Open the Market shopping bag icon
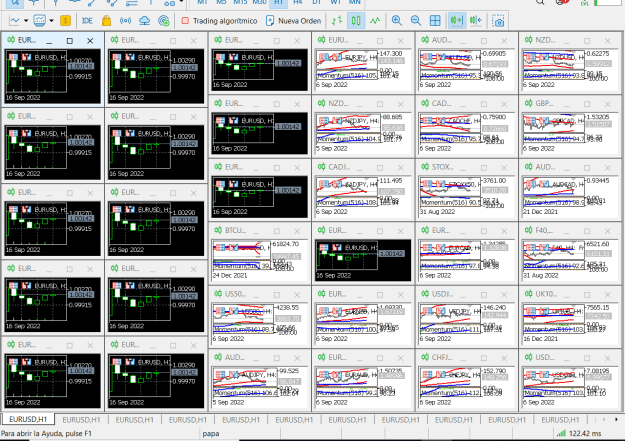The width and height of the screenshot is (625, 441). (x=106, y=21)
